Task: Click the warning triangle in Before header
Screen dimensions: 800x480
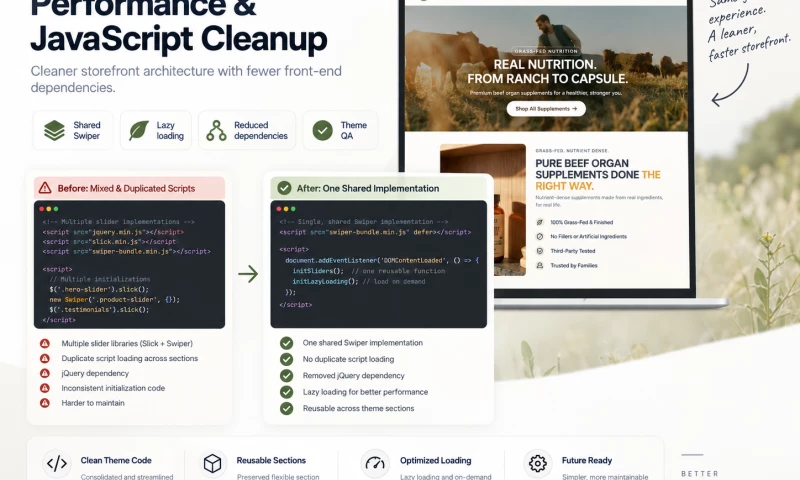Action: (x=45, y=188)
